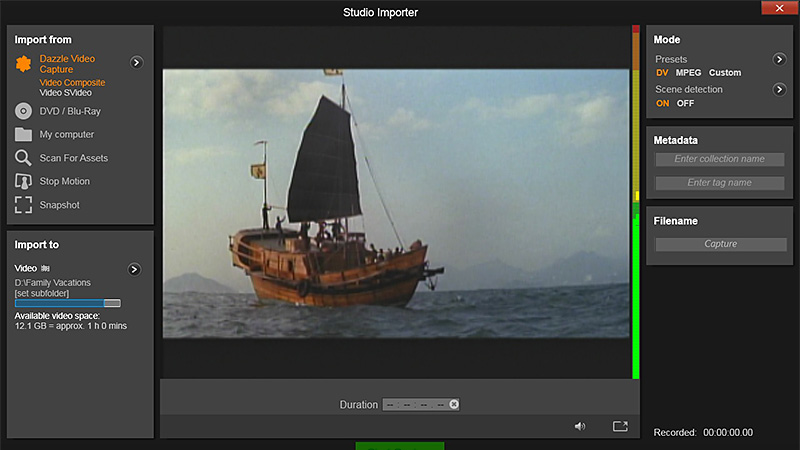Image resolution: width=800 pixels, height=450 pixels.
Task: Select the Snapshot frame icon
Action: (x=24, y=205)
